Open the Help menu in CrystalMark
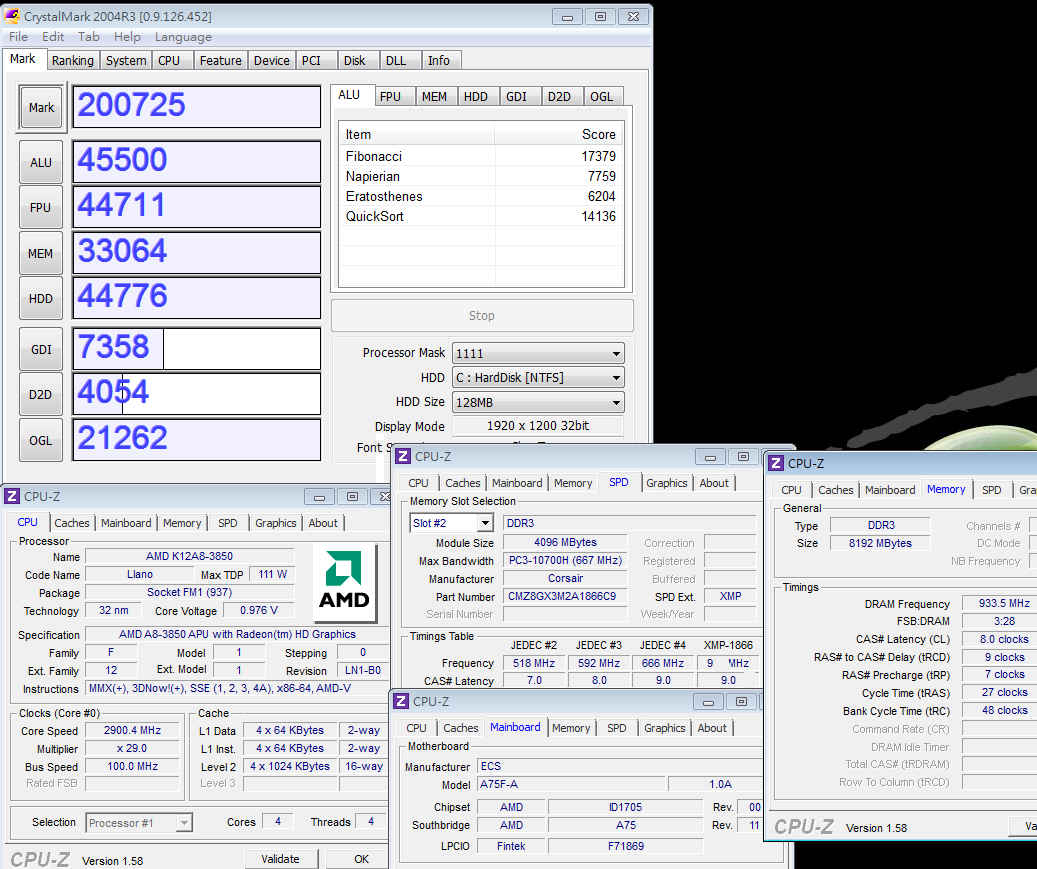 coord(127,37)
